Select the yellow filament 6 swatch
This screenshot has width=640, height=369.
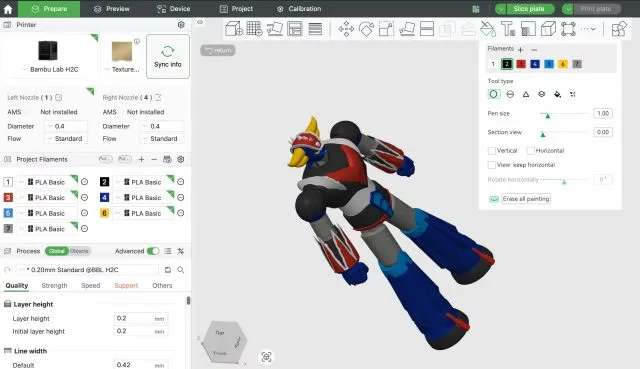pos(563,64)
